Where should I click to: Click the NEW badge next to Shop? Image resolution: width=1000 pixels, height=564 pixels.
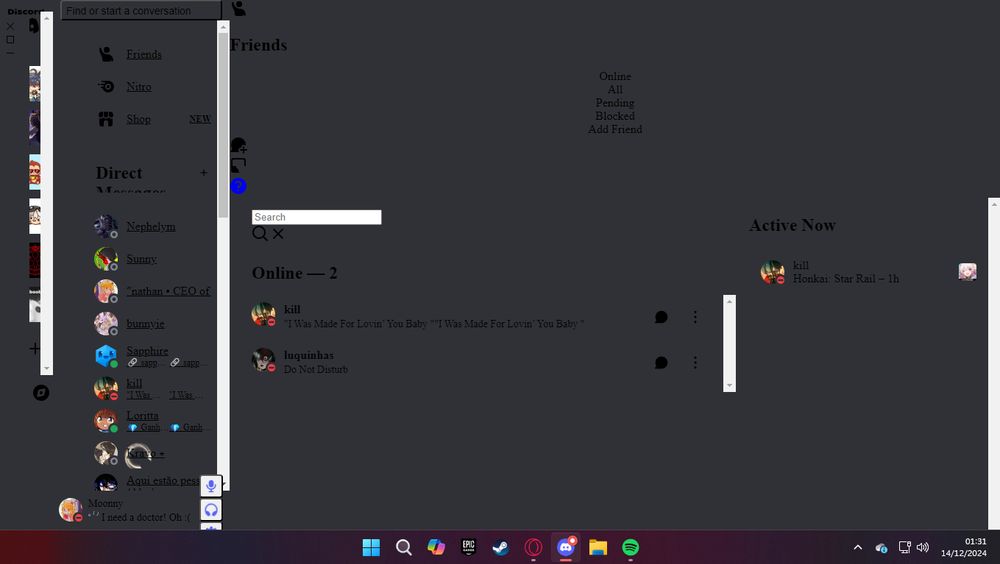click(200, 119)
